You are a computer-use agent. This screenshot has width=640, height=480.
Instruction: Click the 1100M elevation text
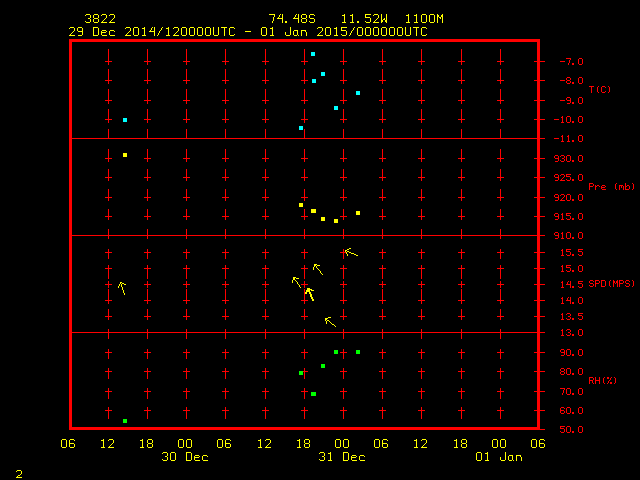[x=423, y=19]
